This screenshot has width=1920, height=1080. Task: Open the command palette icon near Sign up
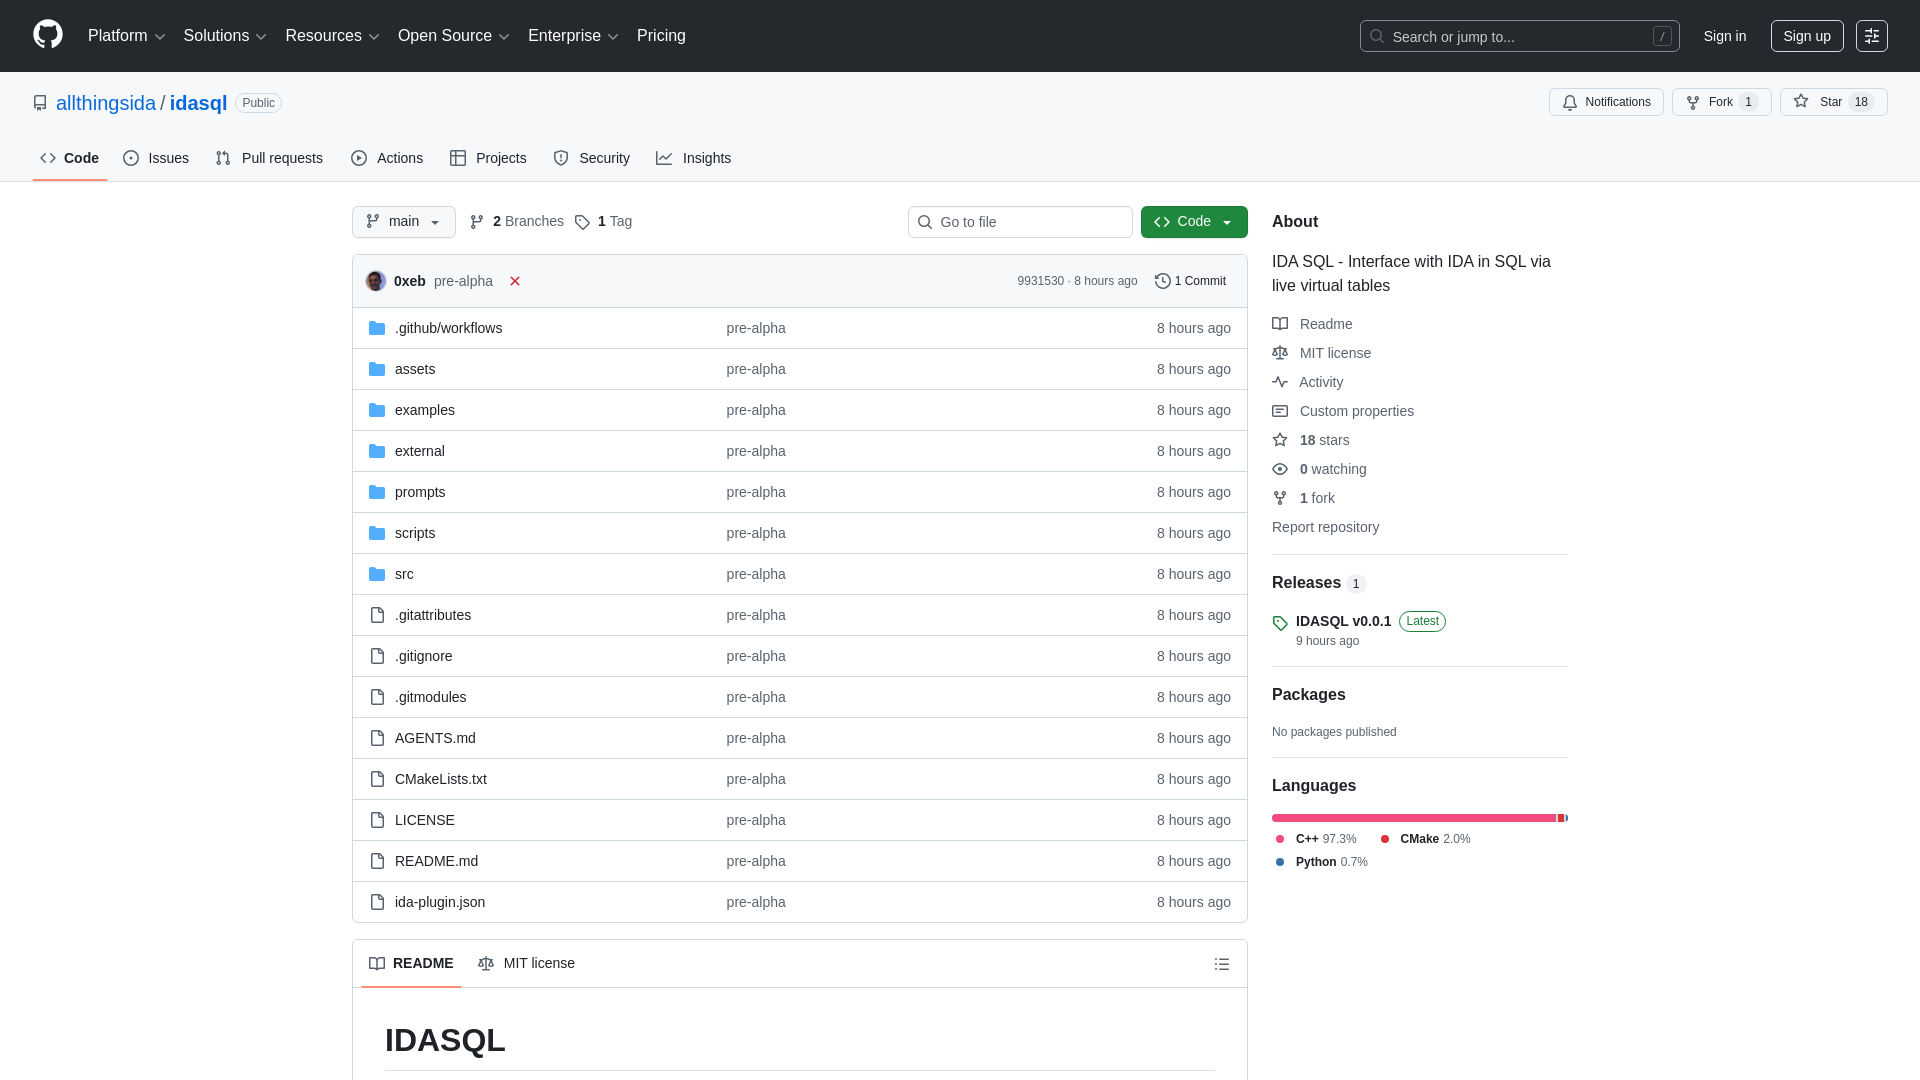(x=1872, y=36)
